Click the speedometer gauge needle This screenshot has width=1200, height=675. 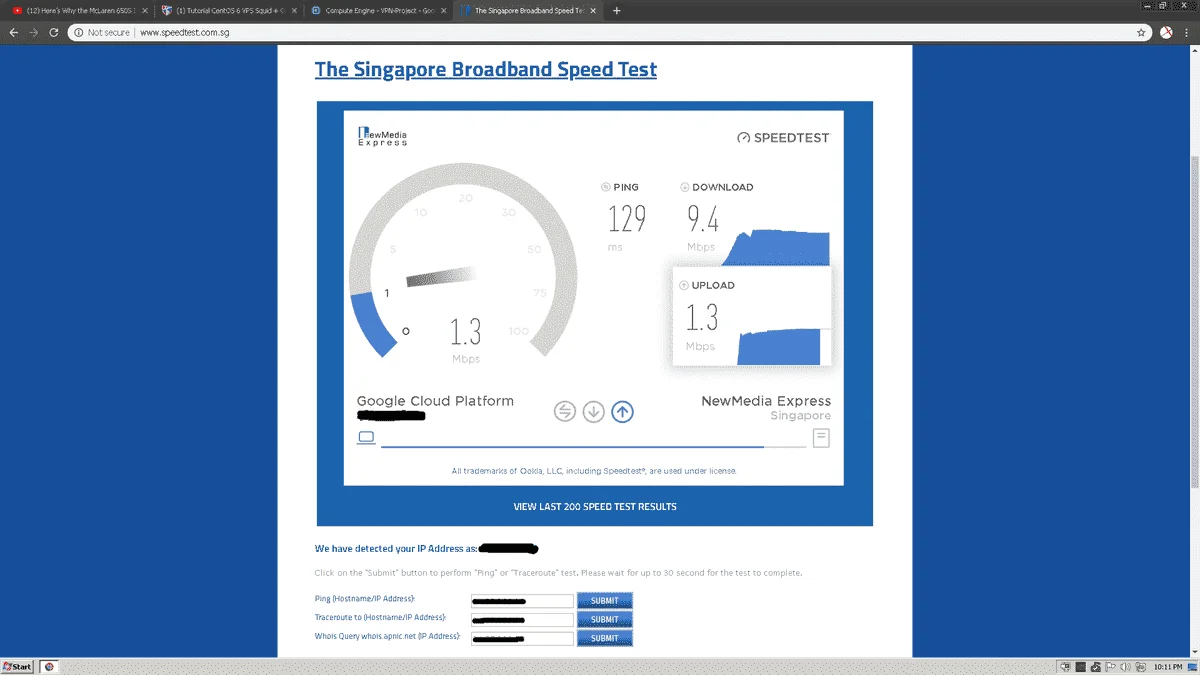tap(440, 276)
